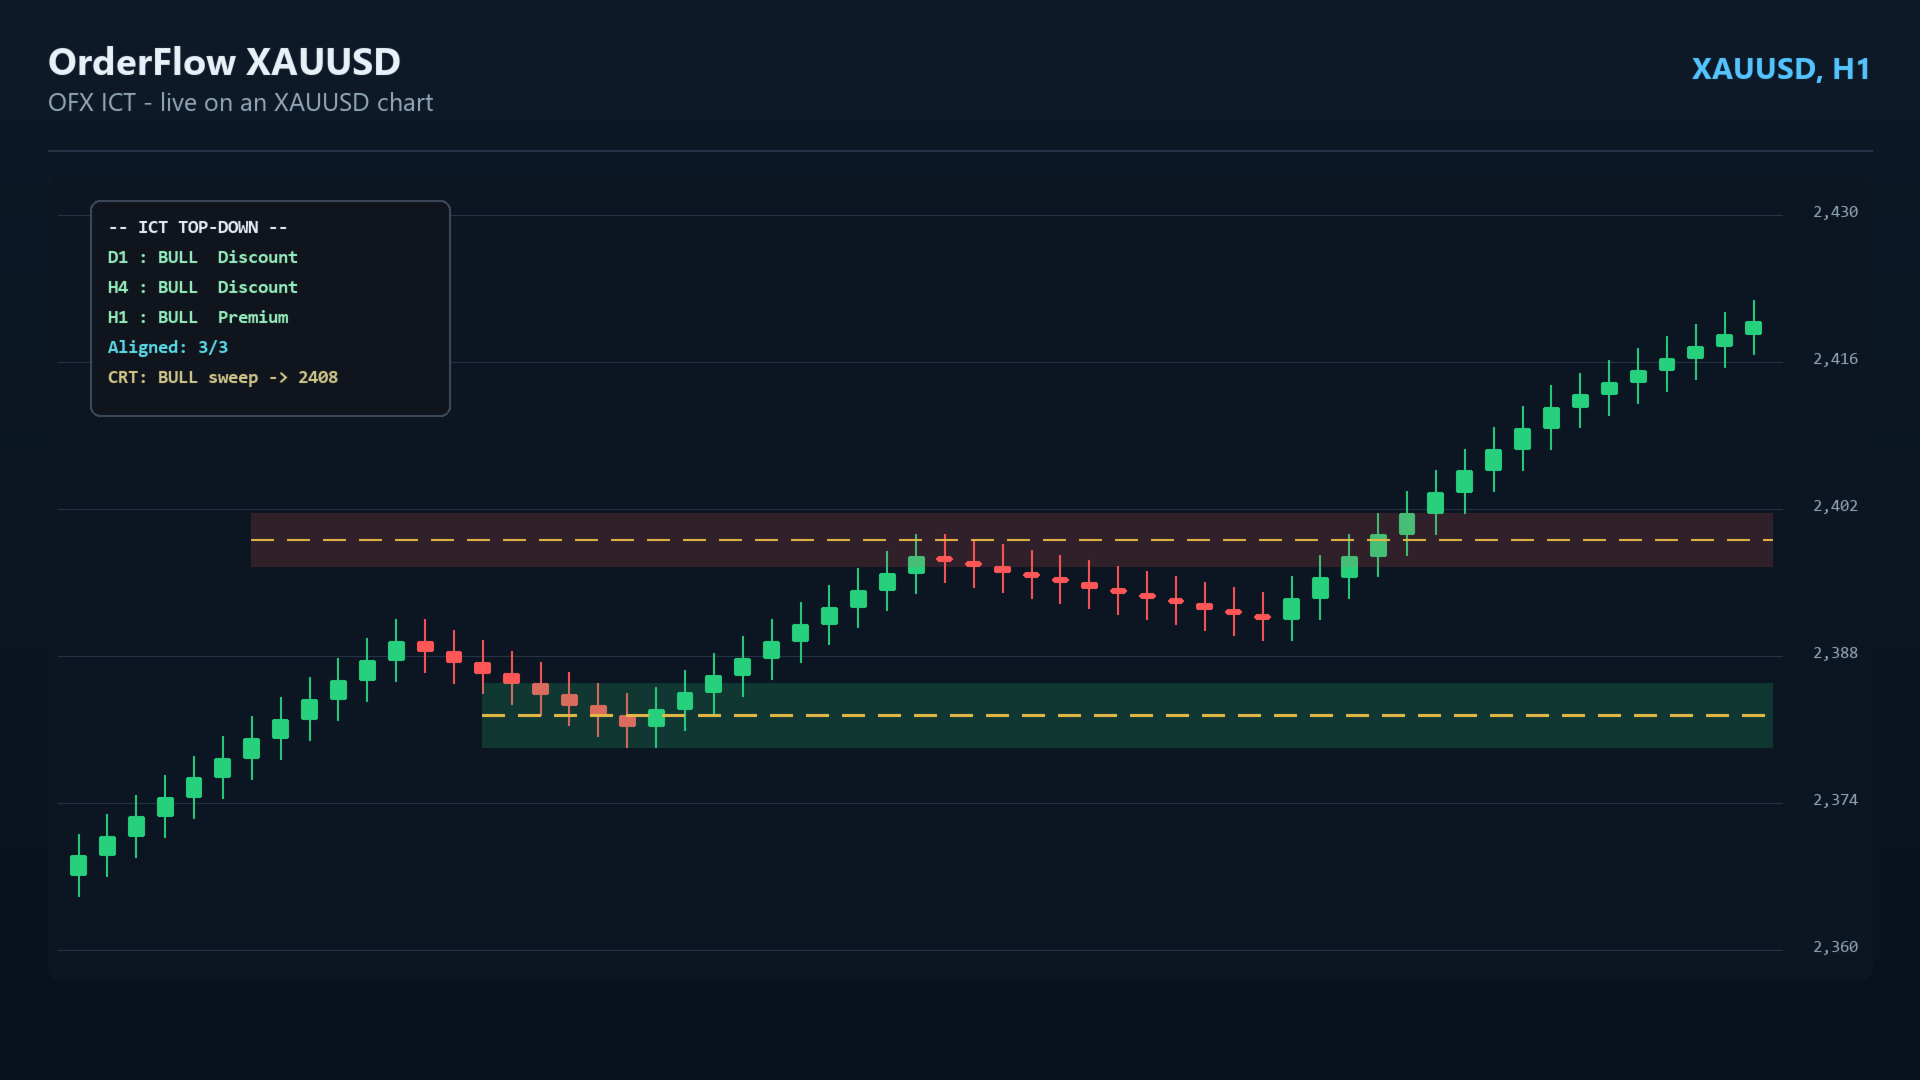This screenshot has width=1920, height=1080.
Task: Select the red shaded zone band
Action: (1011, 540)
